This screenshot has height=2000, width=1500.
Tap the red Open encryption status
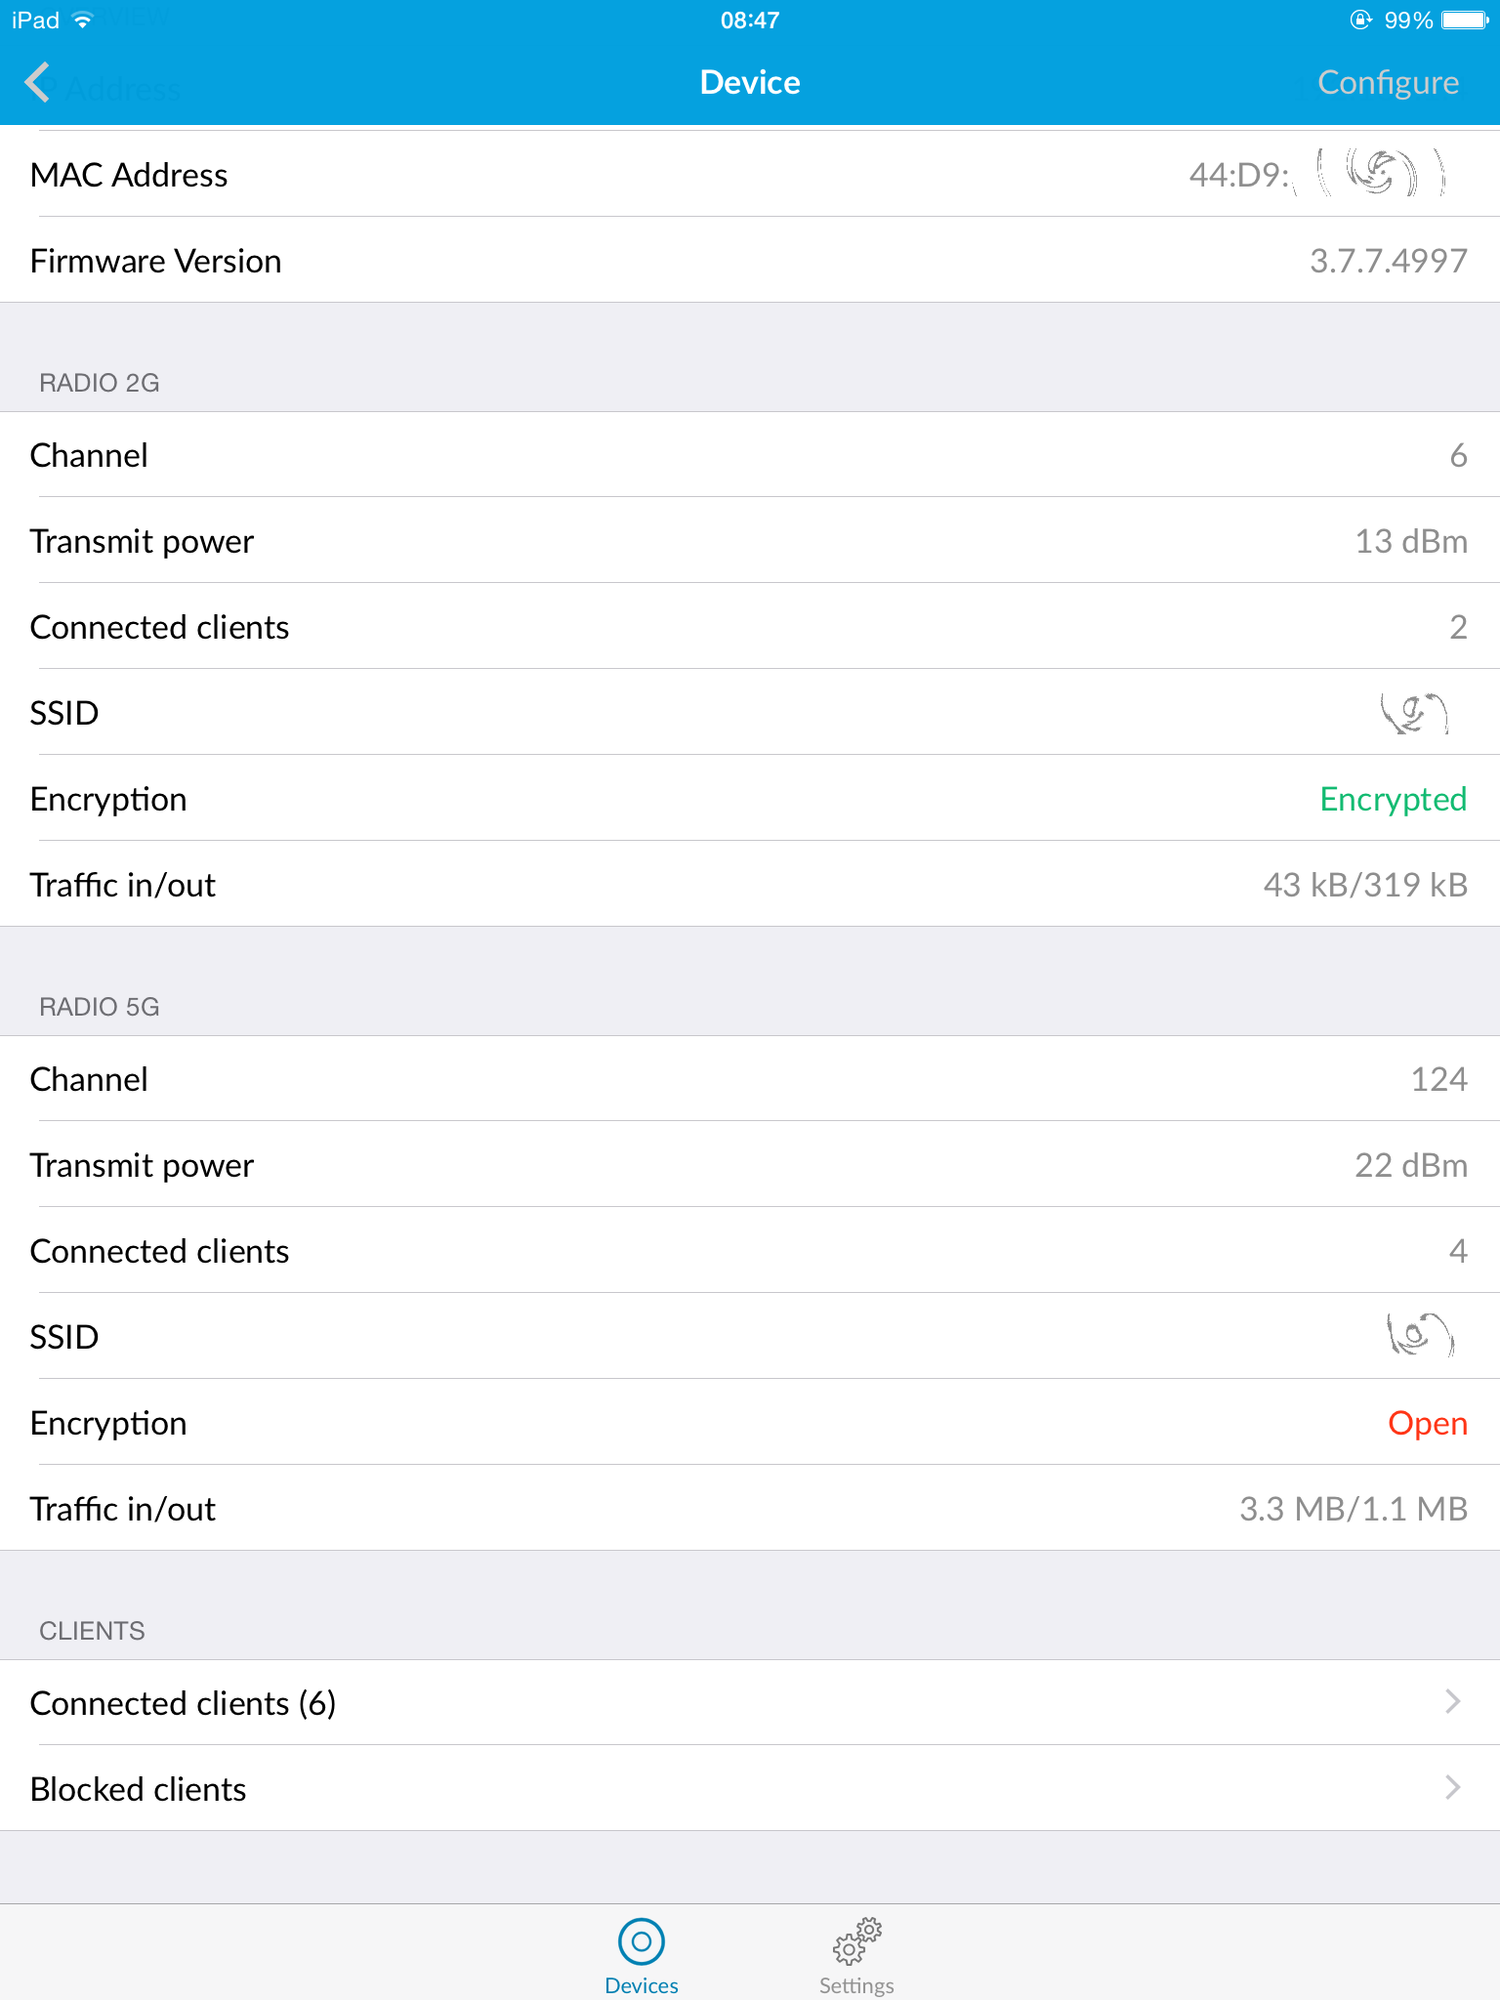(1427, 1423)
